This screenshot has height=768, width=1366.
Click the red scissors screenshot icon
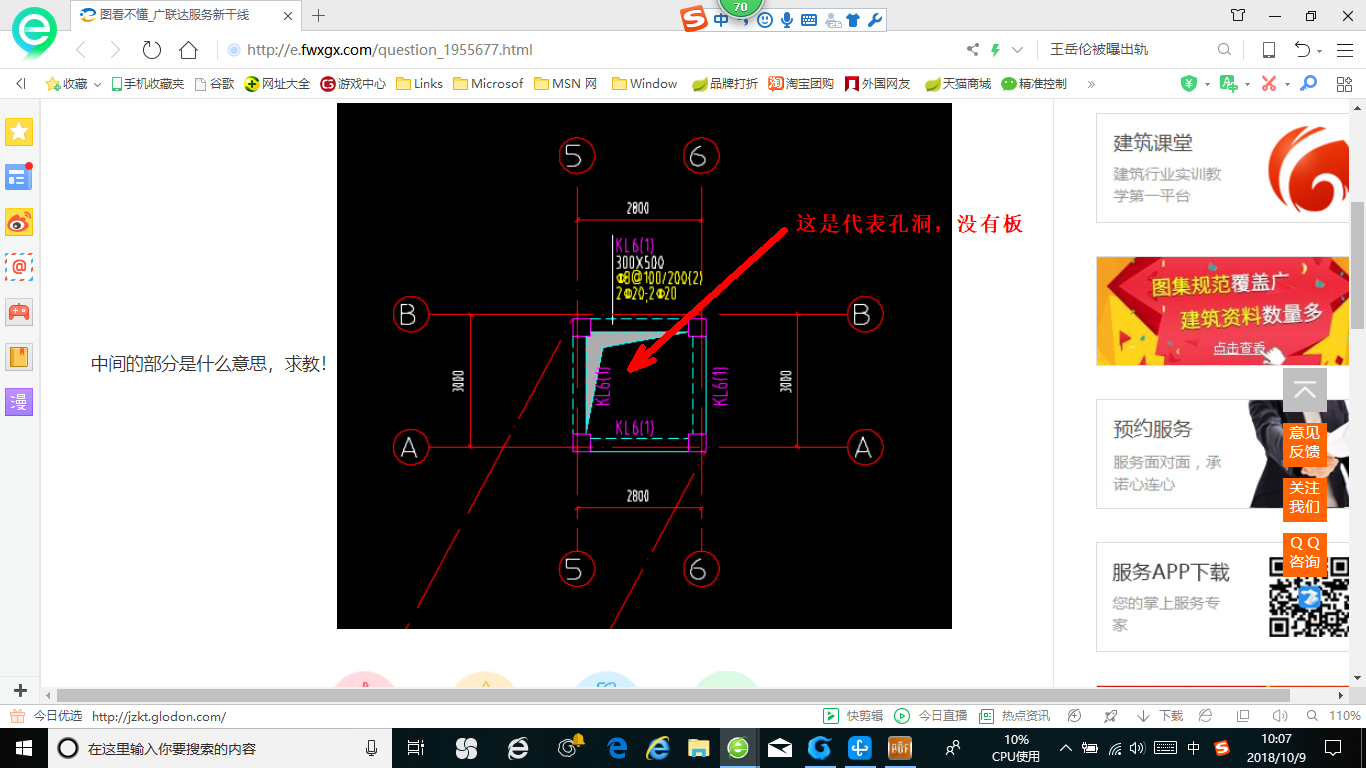click(1268, 84)
